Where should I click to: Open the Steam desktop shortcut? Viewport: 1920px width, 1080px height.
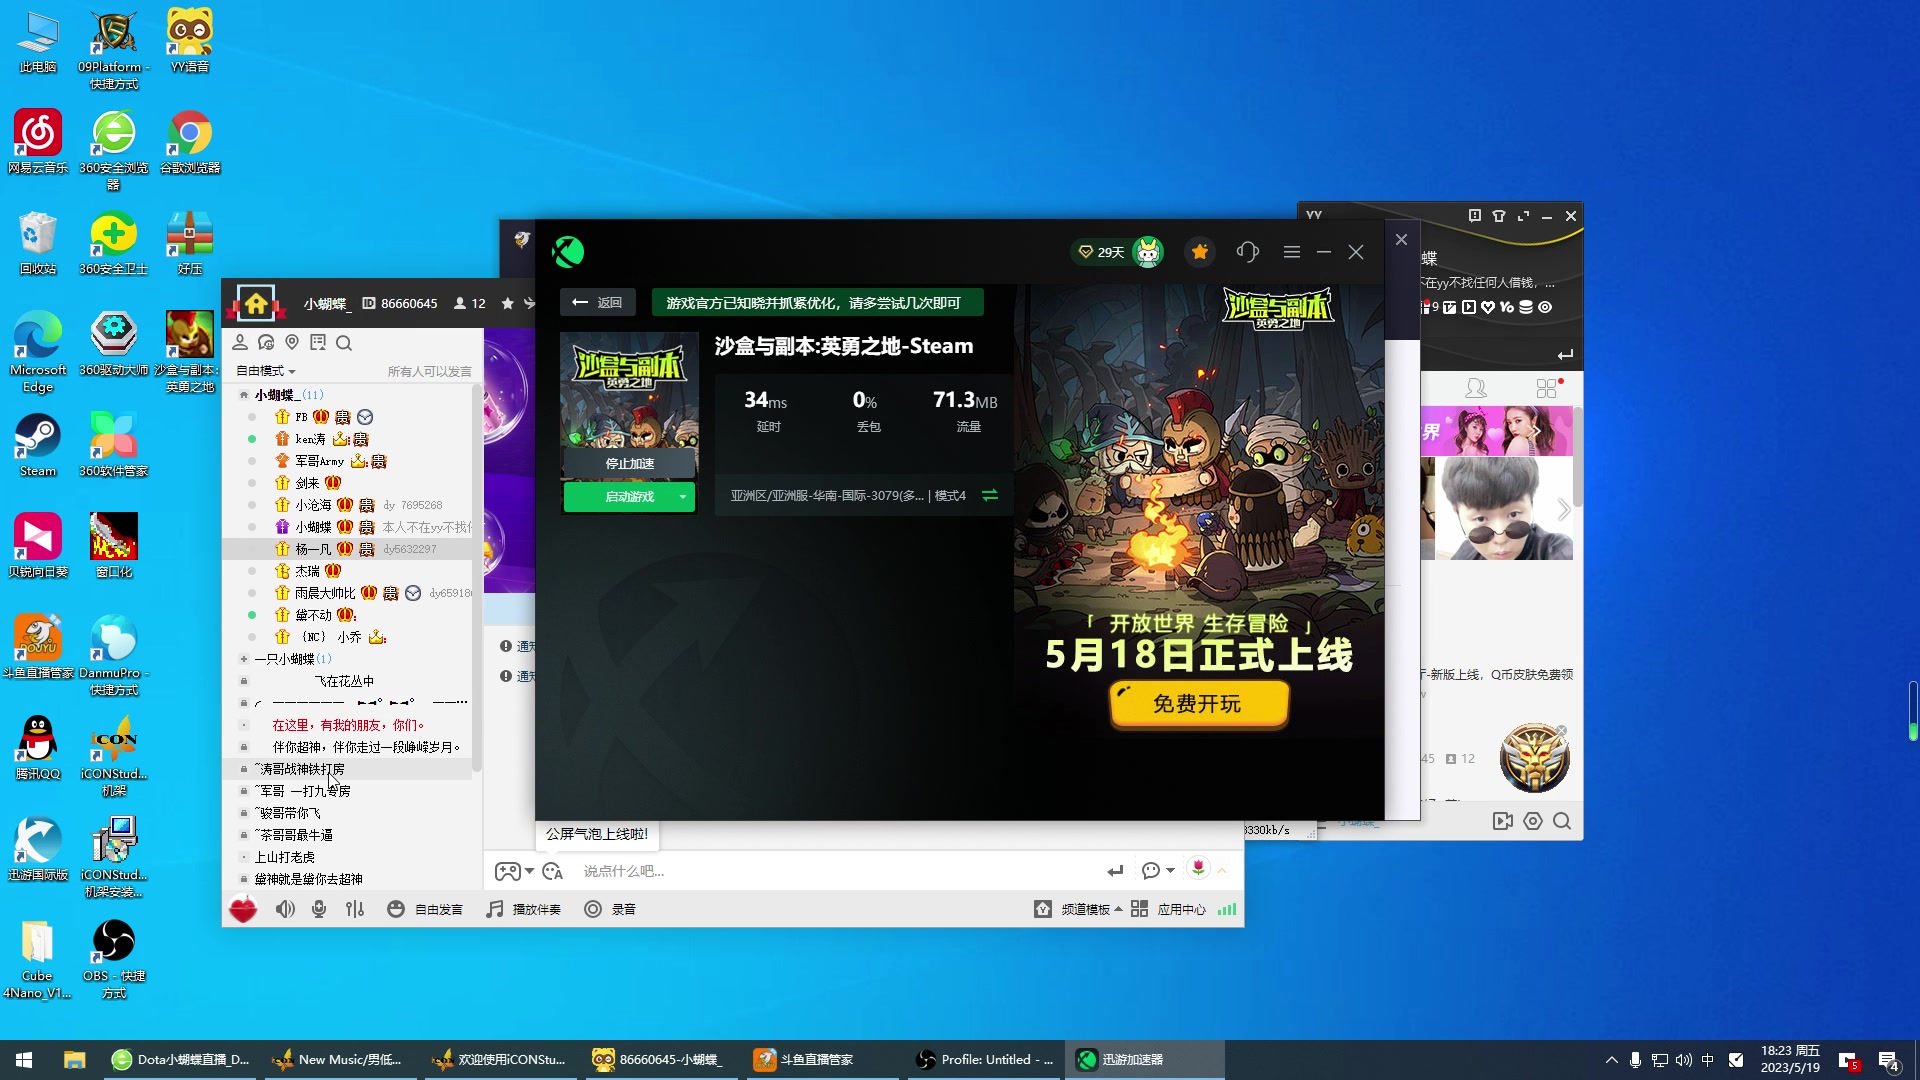[x=38, y=445]
